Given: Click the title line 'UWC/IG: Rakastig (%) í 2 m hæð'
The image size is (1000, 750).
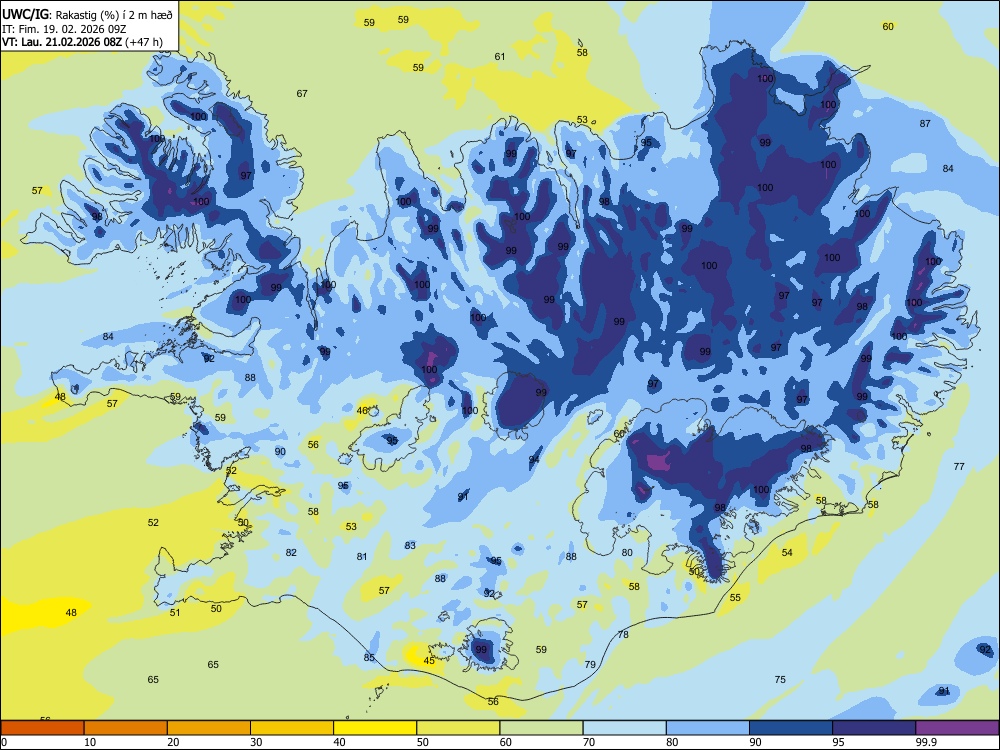Looking at the screenshot, I should point(87,15).
